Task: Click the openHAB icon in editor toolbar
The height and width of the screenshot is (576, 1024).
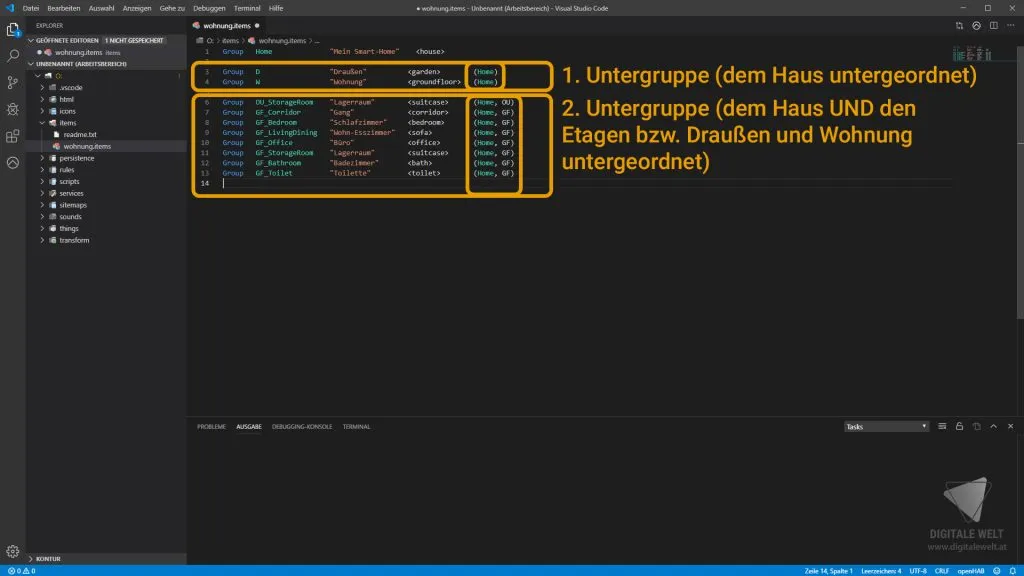Action: tap(976, 25)
